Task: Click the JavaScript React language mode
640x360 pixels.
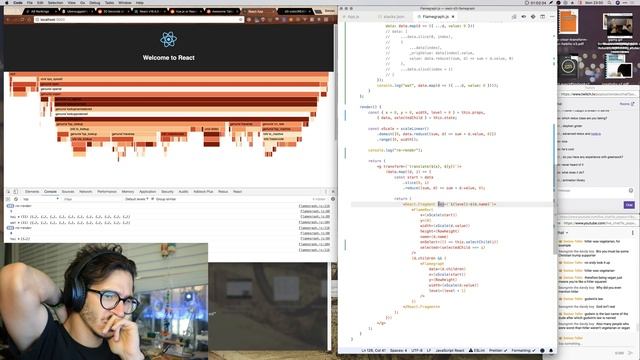Action: click(450, 351)
